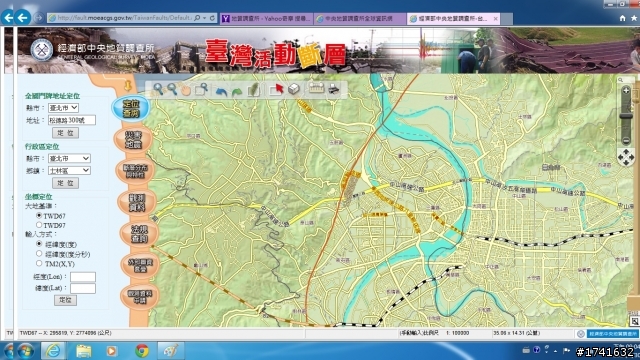Click the map zoom level slider
This screenshot has height=360, width=640.
626,116
